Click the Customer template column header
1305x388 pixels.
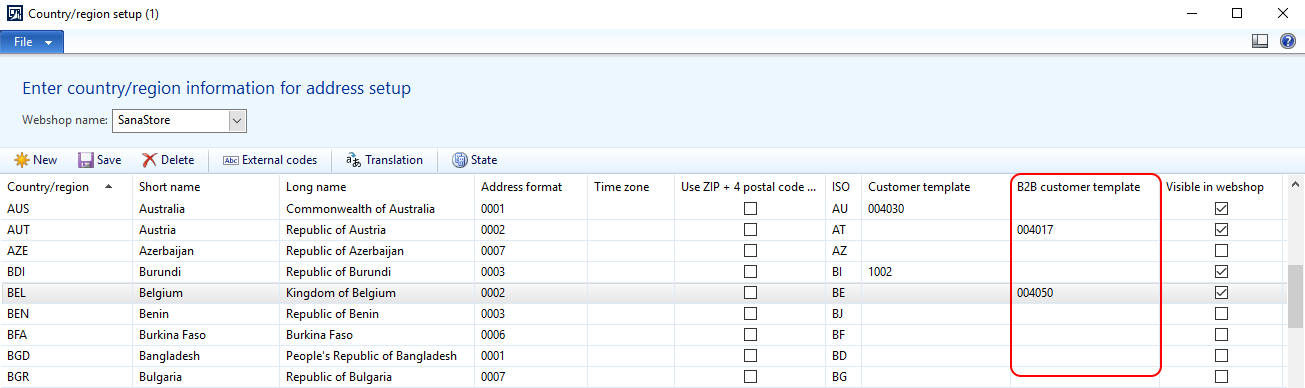[x=935, y=187]
